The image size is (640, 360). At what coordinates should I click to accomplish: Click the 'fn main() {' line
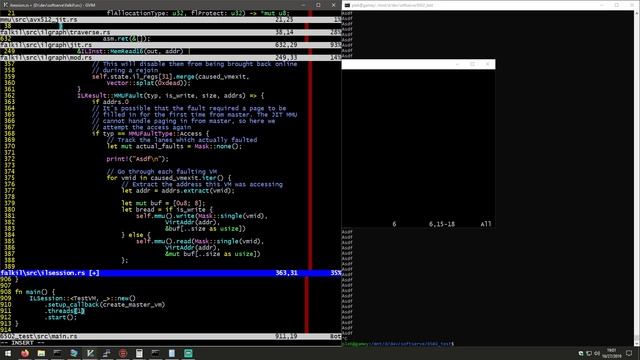point(35,292)
